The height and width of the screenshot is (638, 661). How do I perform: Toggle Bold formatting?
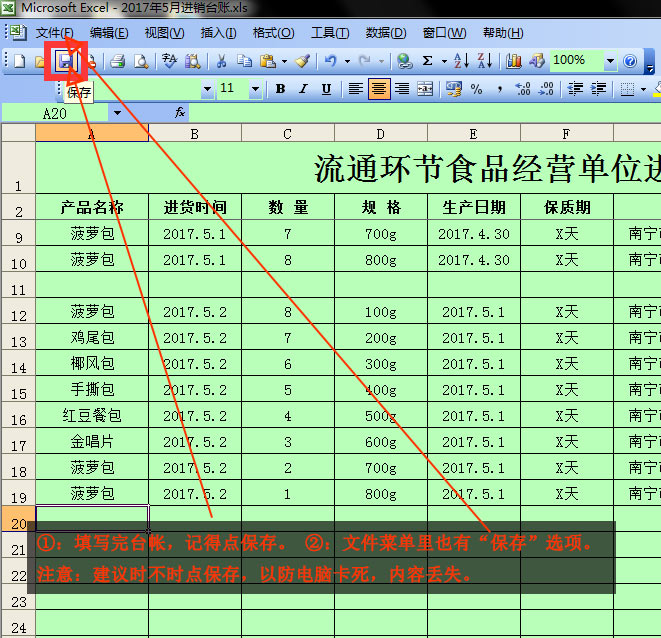tap(280, 89)
